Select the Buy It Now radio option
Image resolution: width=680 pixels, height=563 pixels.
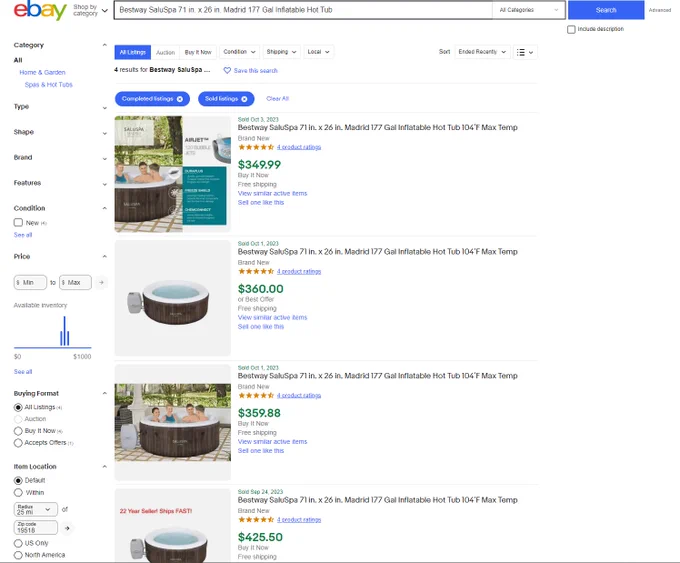pyautogui.click(x=18, y=431)
